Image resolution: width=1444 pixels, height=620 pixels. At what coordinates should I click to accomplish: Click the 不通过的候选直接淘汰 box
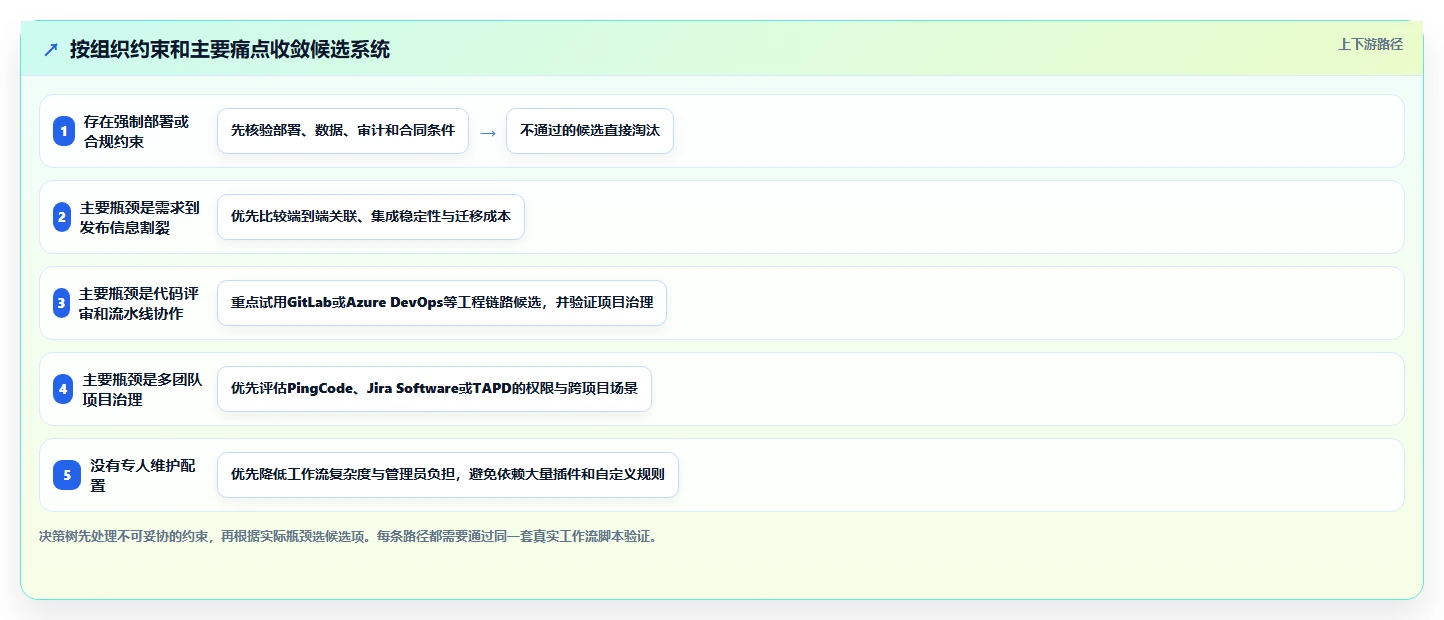[x=590, y=131]
